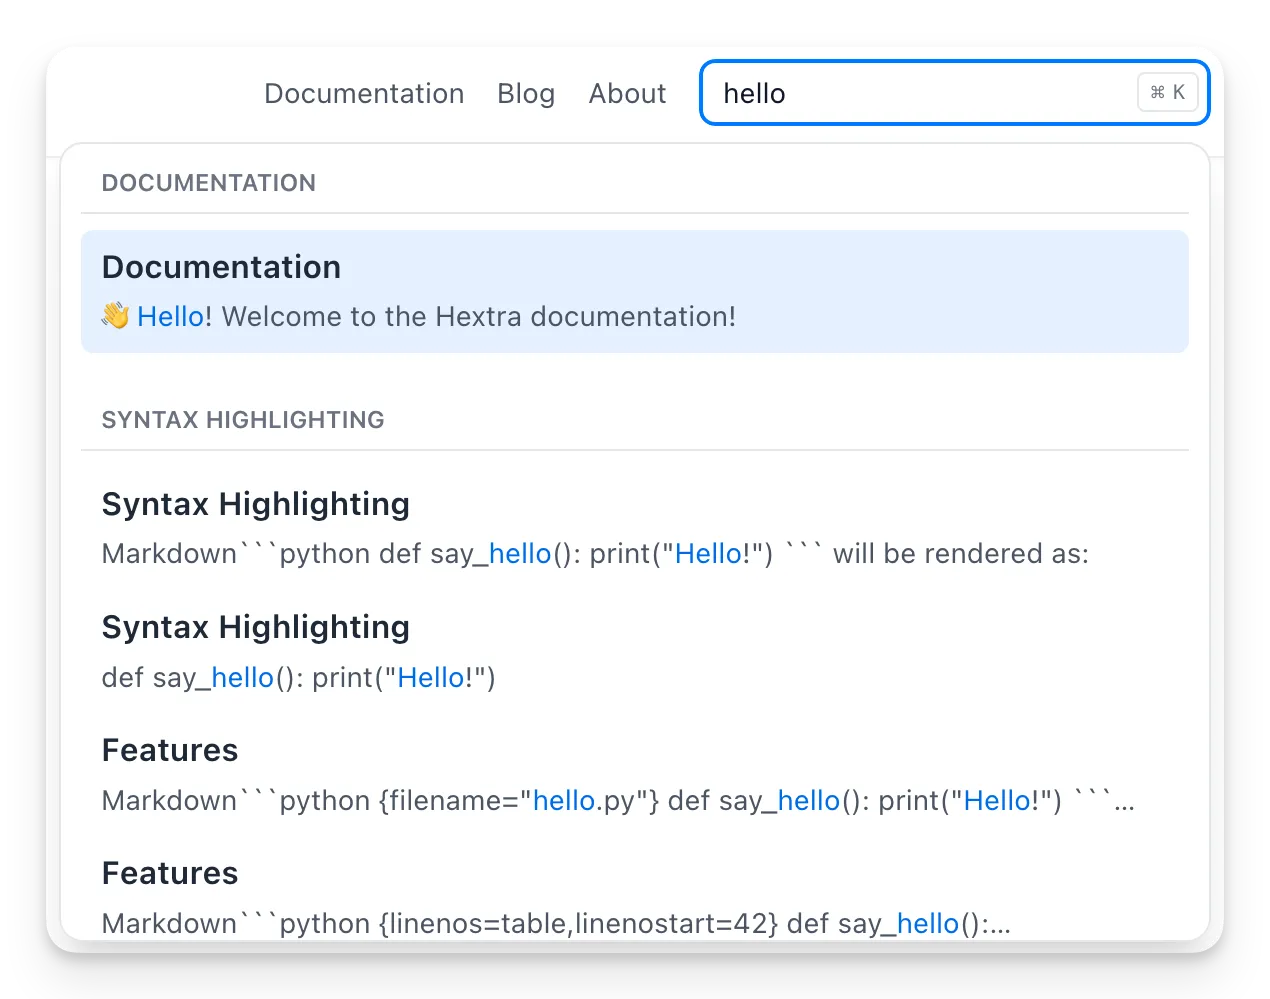This screenshot has width=1270, height=999.
Task: Click the hello link in linenos Features result
Action: pos(928,923)
